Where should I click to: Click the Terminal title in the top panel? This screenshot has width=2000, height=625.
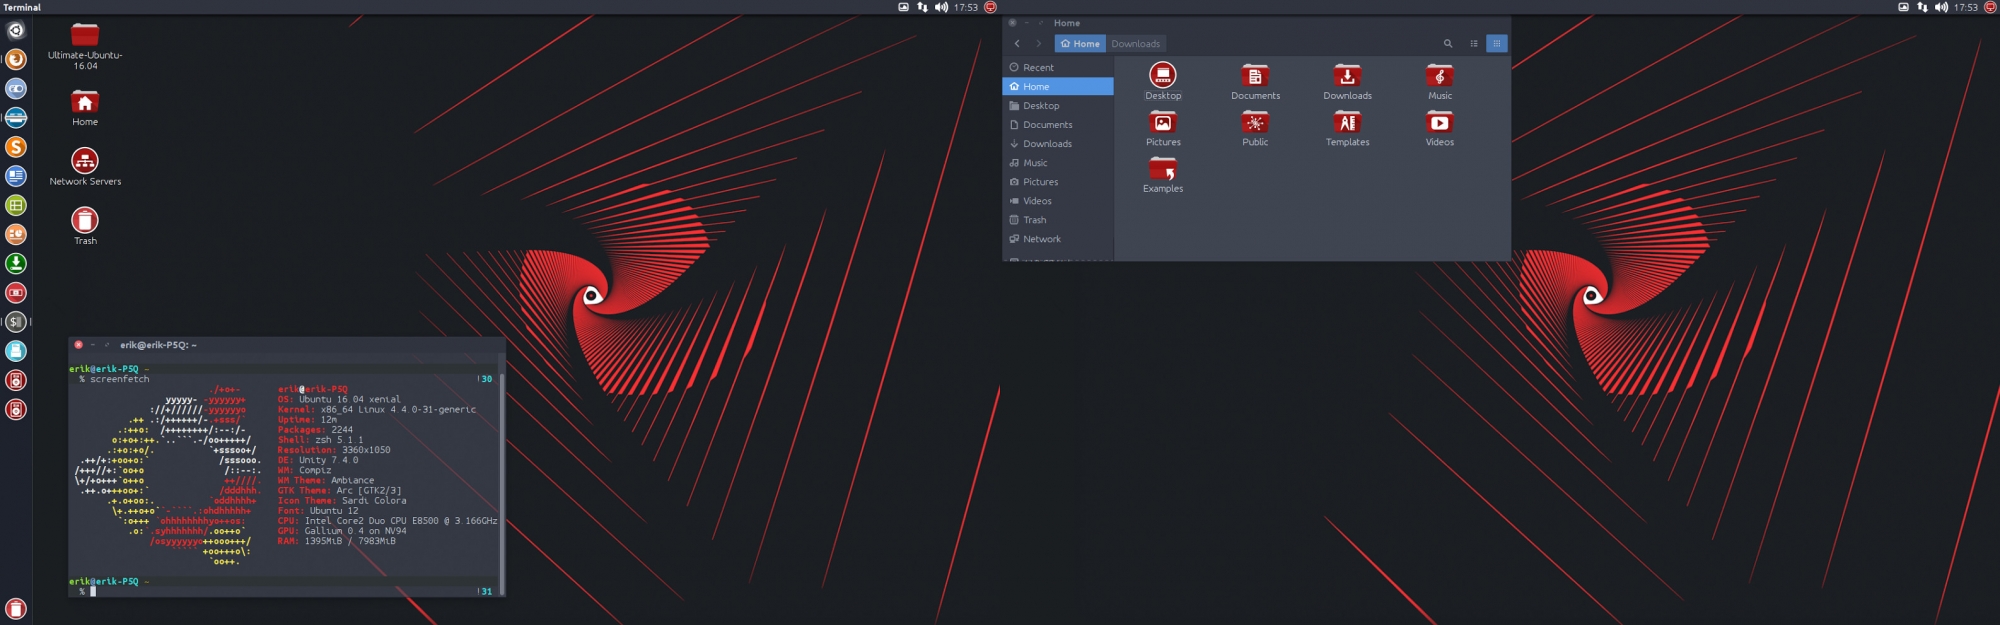(22, 7)
